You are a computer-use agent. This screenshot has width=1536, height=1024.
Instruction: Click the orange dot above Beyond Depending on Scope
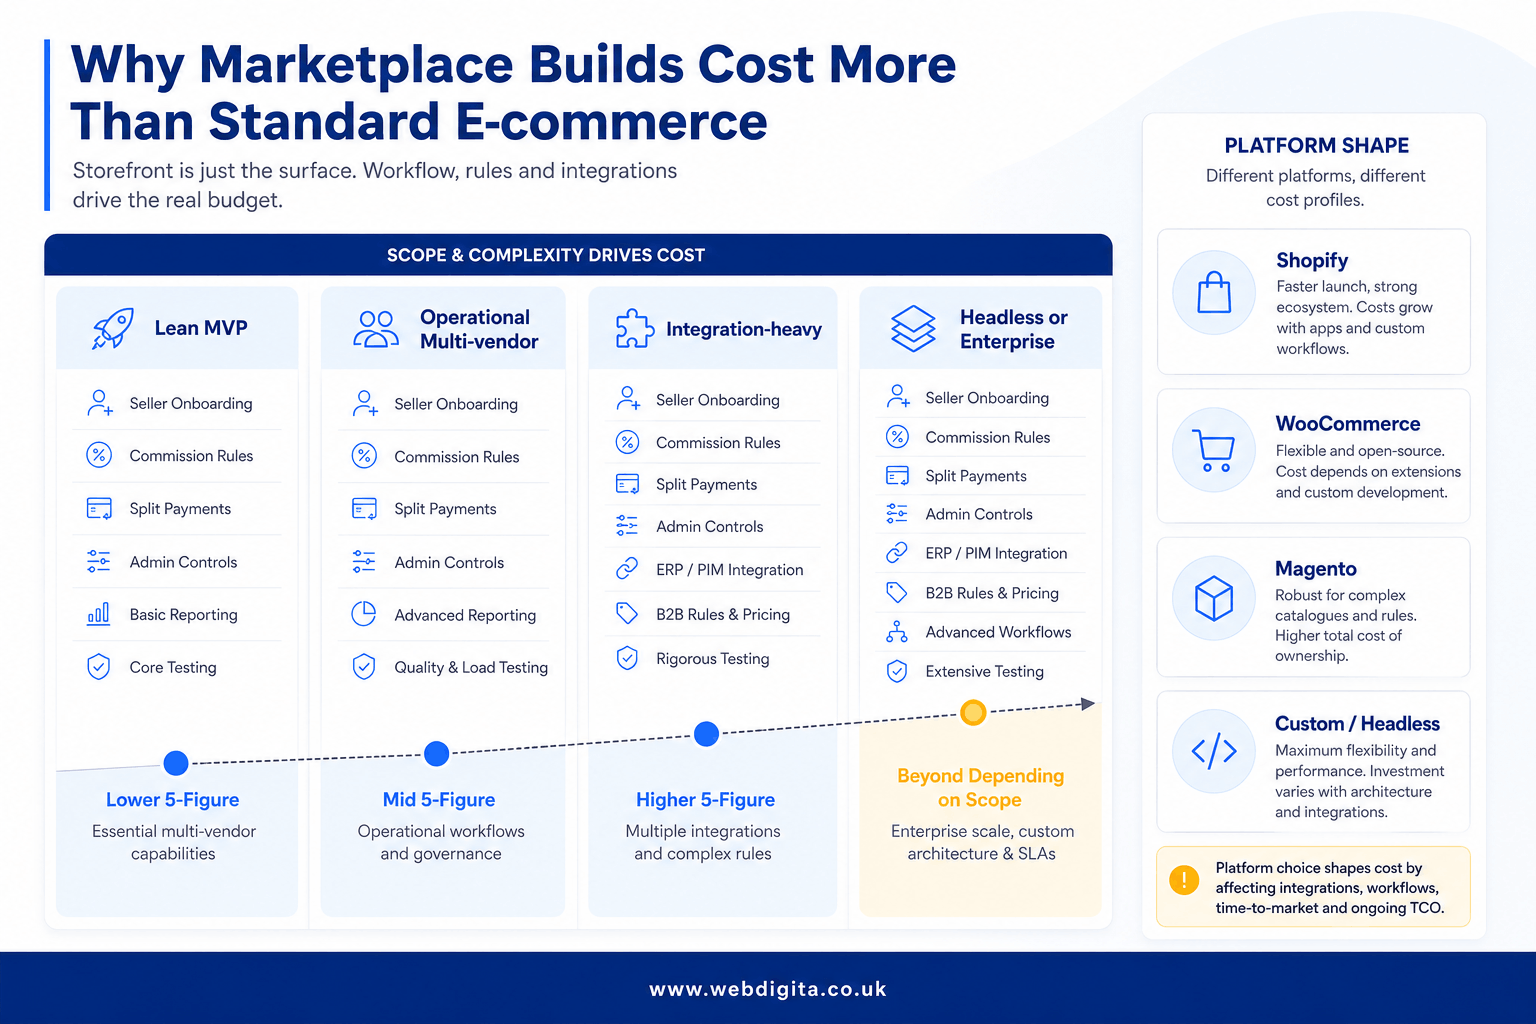point(973,712)
